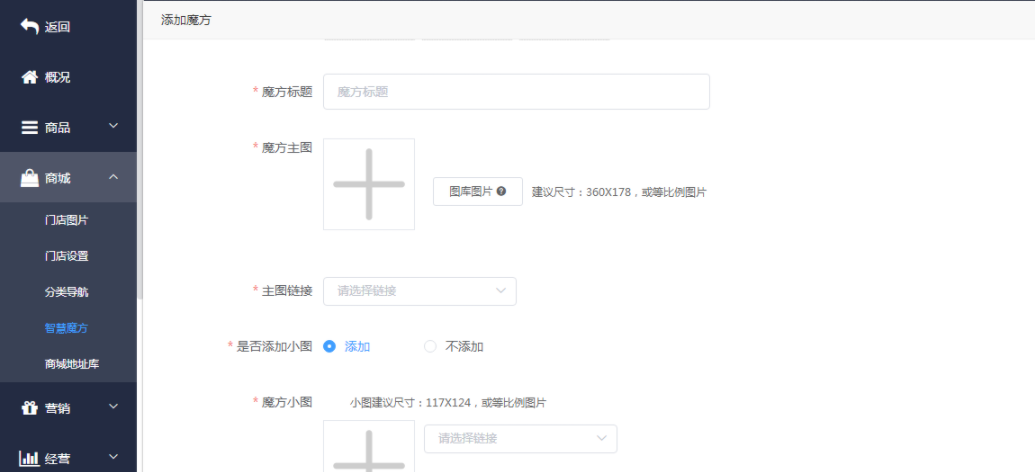Screen dimensions: 1035x472
Task: Select the 不添加 radio button
Action: [430, 347]
